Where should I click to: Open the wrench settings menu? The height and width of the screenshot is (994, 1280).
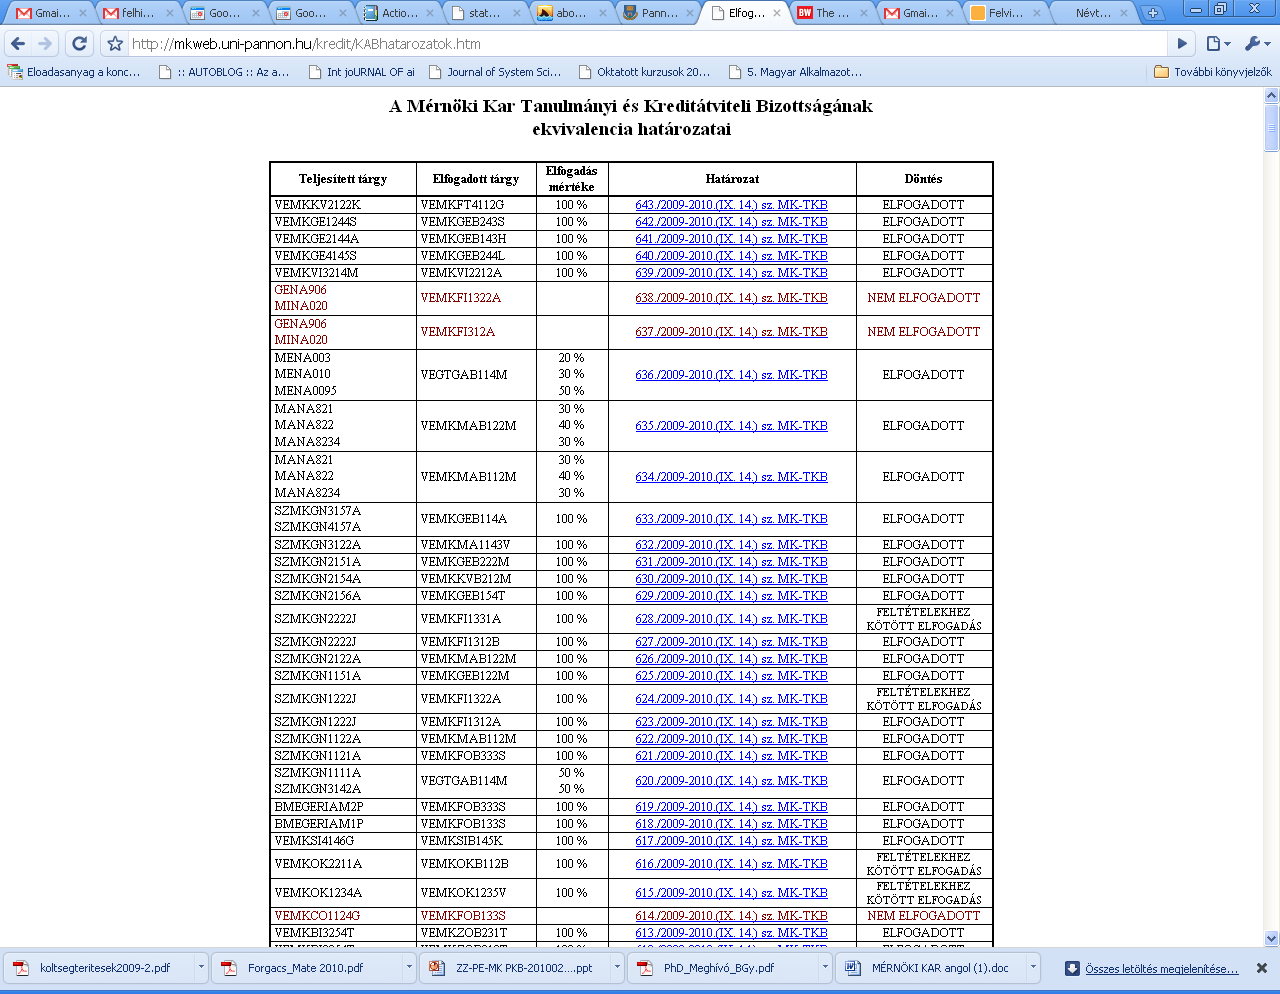1257,44
